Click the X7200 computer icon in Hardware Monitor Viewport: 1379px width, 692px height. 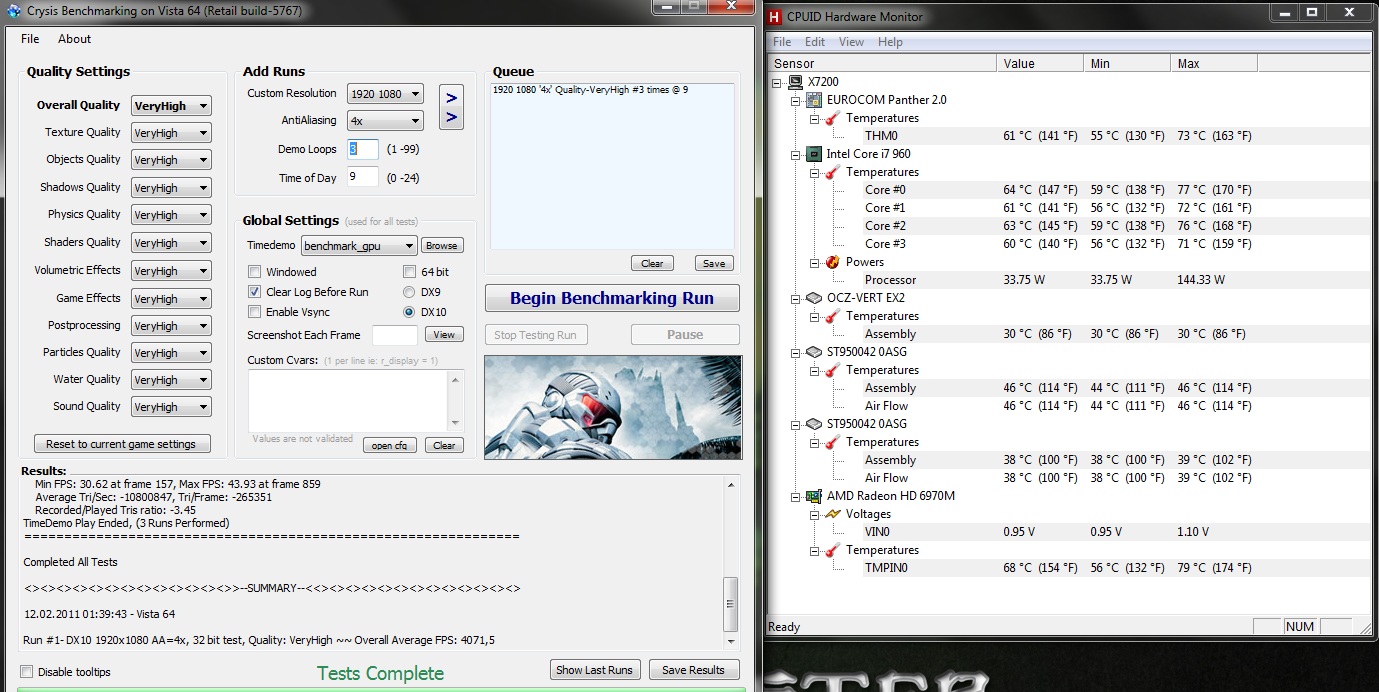click(x=796, y=82)
